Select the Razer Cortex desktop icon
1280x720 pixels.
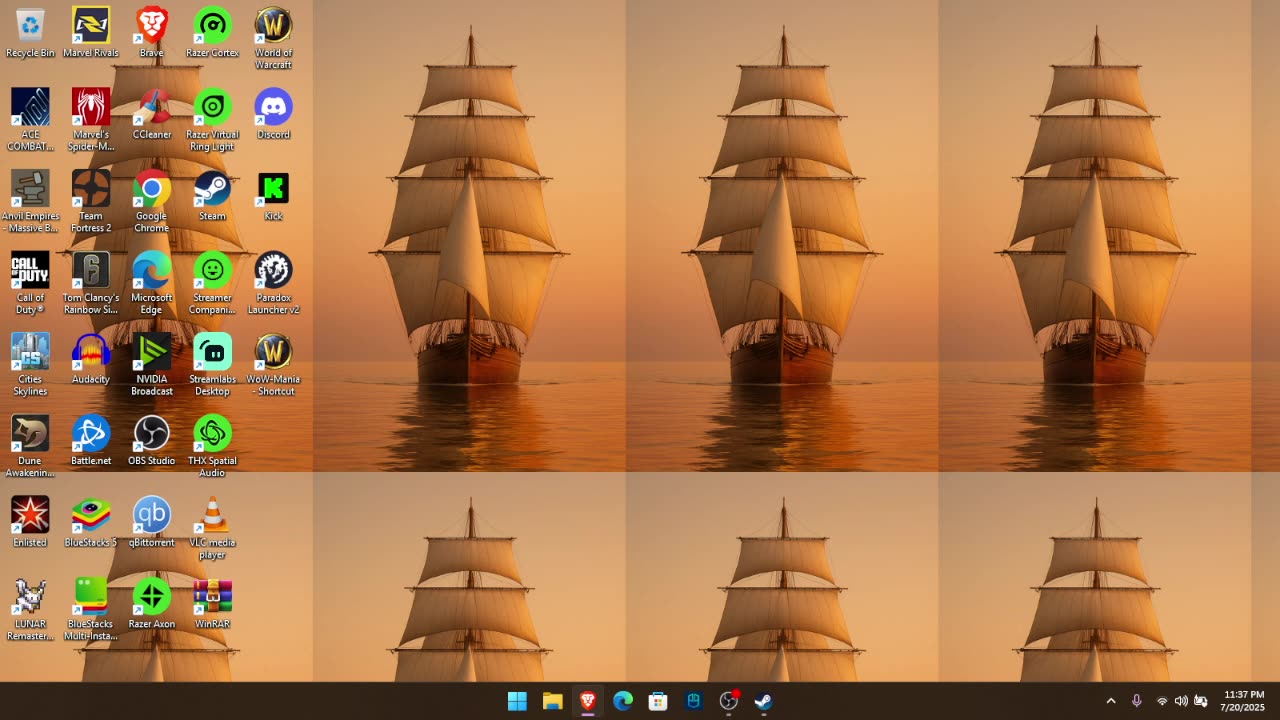click(212, 32)
